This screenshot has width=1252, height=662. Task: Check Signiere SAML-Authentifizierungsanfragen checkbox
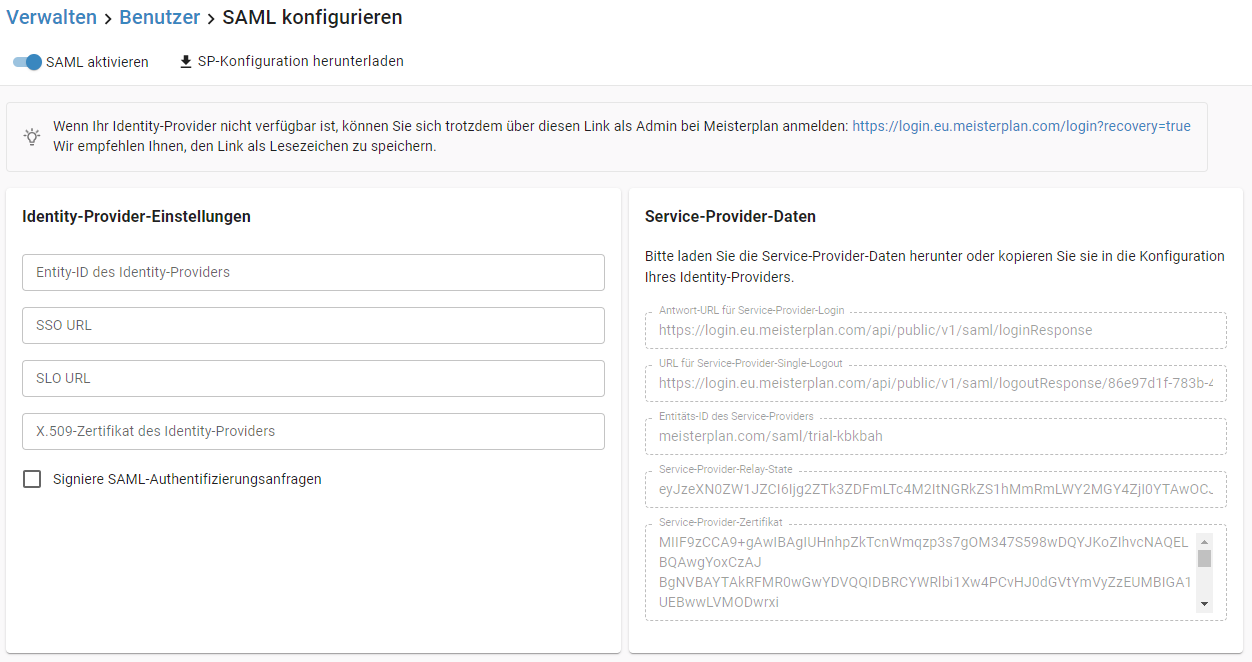32,479
